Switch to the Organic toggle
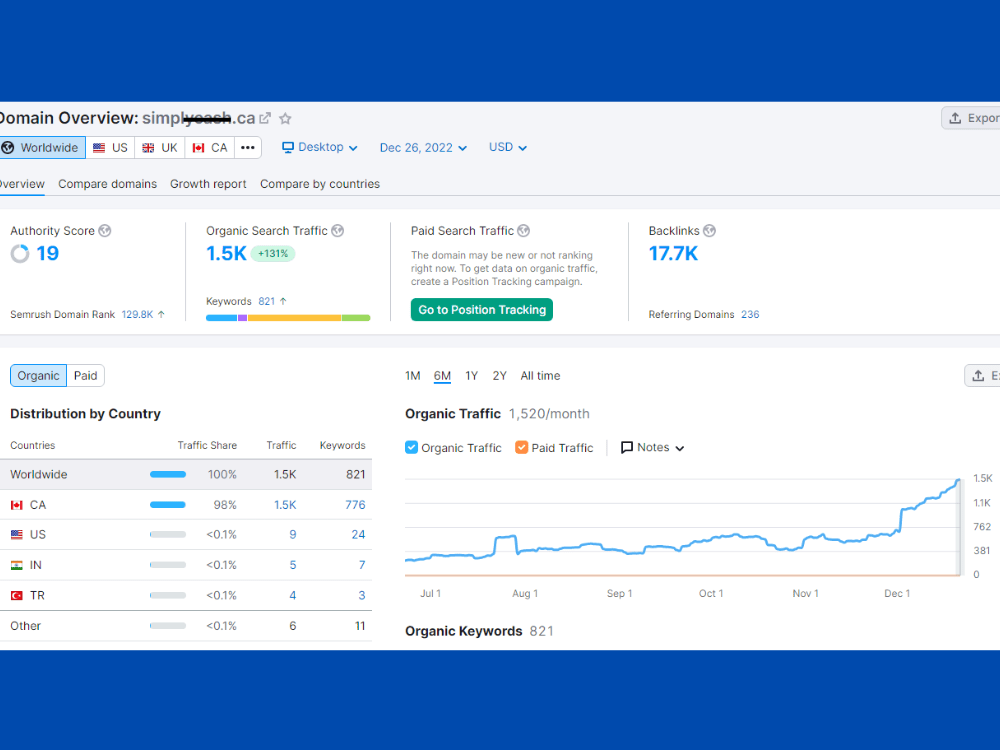Screen dimensions: 1000x750 38,376
